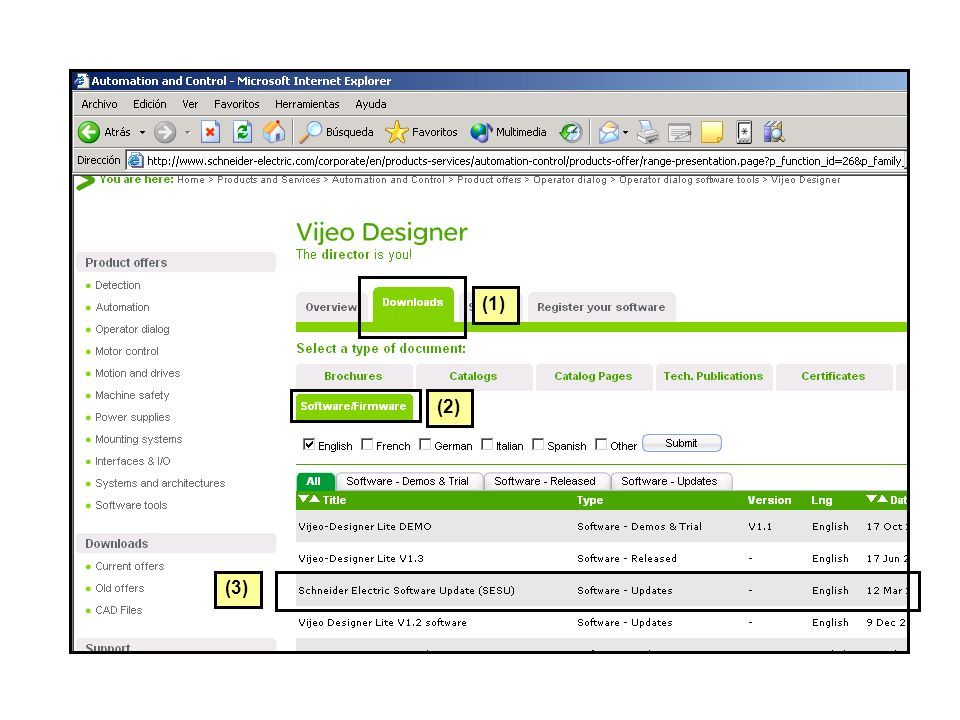Select Tech. Publications document type
Image resolution: width=960 pixels, height=720 pixels.
point(713,377)
